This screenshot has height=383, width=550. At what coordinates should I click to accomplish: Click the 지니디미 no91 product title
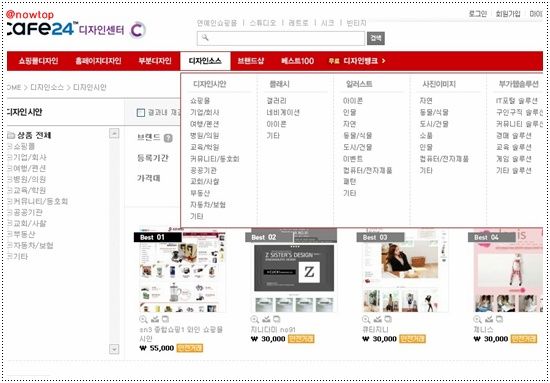tap(273, 330)
